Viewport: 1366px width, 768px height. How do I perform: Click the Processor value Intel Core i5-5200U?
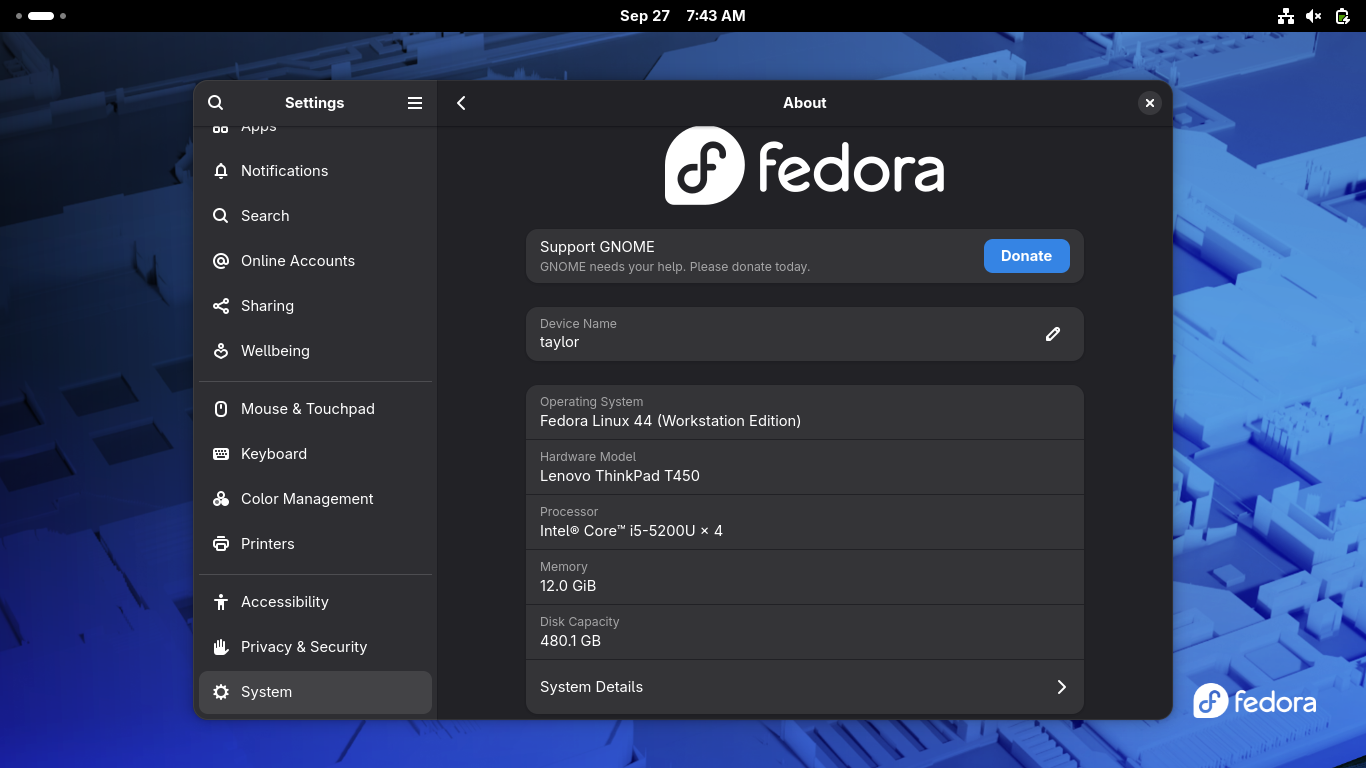[631, 531]
